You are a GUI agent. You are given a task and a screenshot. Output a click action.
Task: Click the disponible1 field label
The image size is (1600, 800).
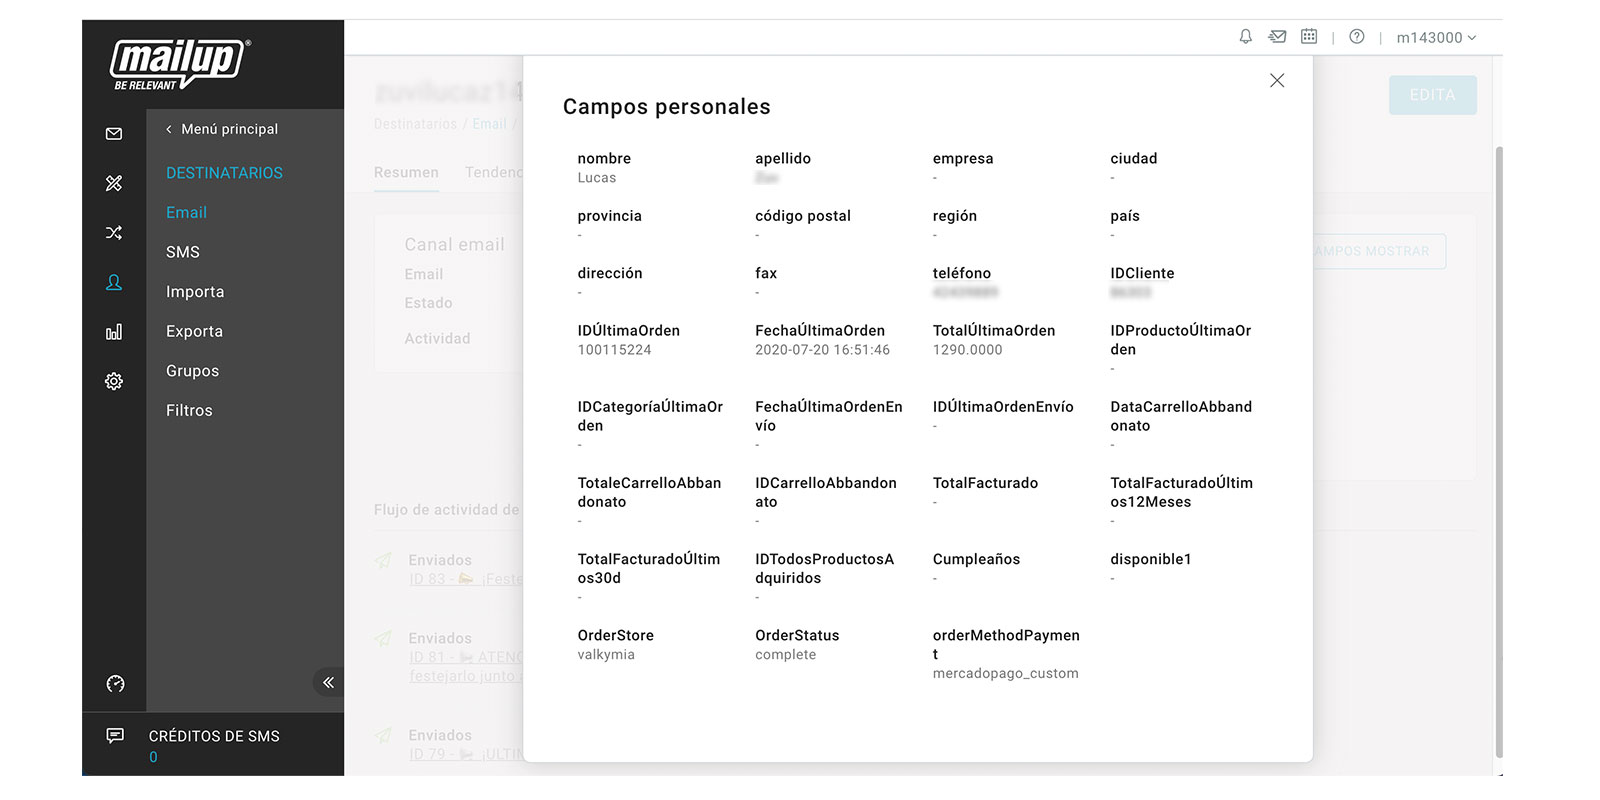coord(1150,559)
